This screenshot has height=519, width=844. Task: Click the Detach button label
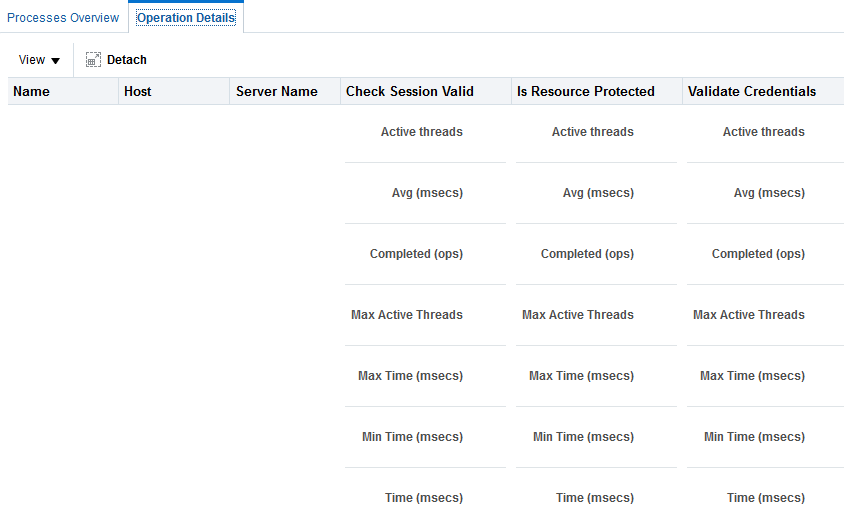click(x=127, y=60)
